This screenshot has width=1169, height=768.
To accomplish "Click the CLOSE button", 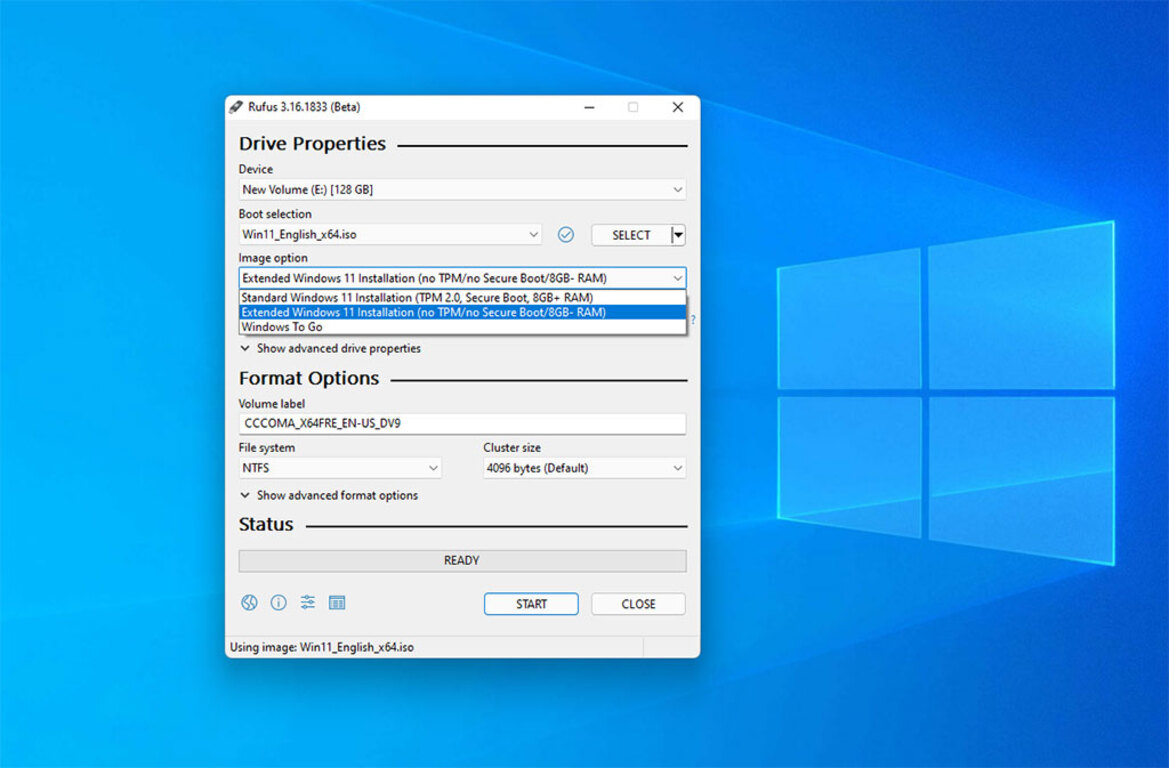I will click(638, 604).
